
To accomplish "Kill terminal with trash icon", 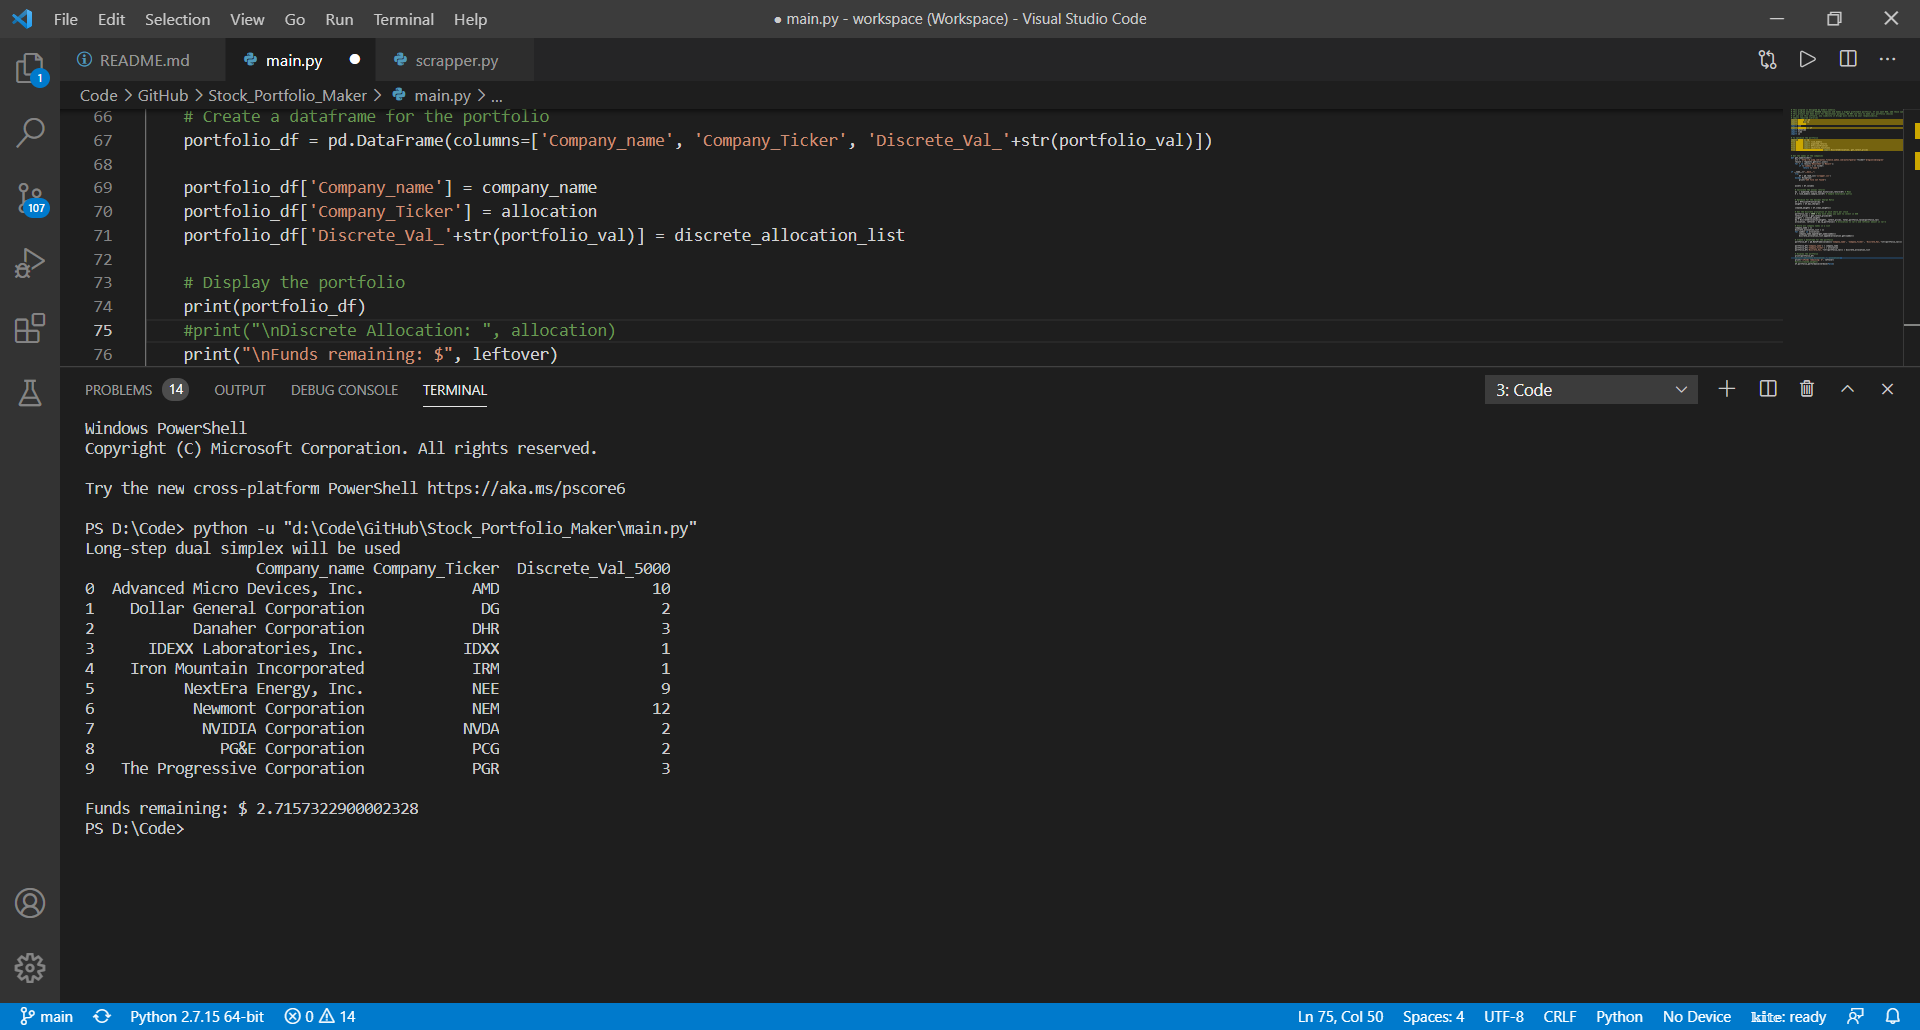I will [1807, 389].
